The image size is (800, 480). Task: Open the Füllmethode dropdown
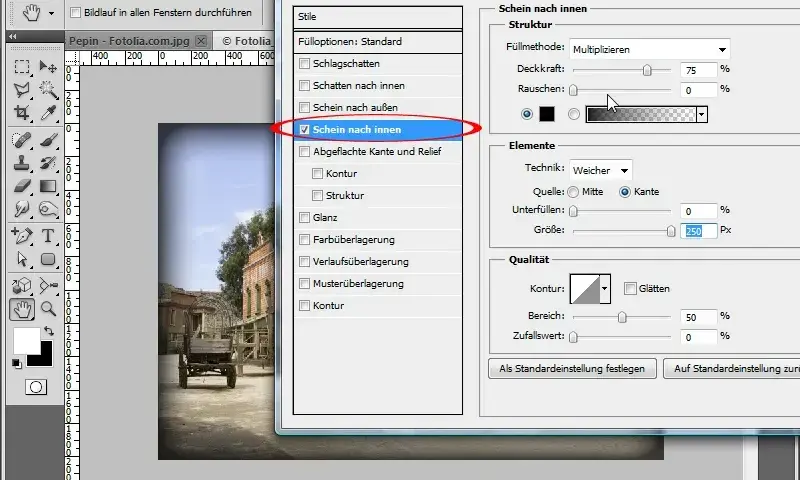(x=649, y=49)
